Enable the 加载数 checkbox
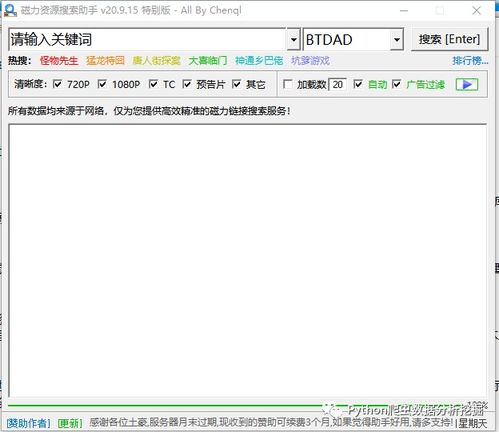Viewport: 499px width, 432px height. [x=287, y=84]
